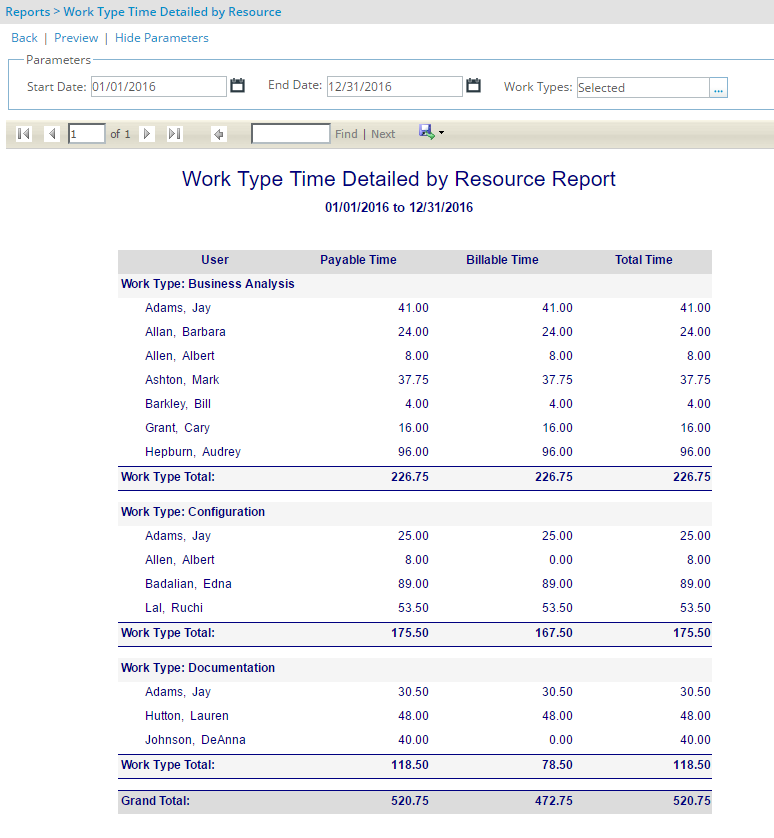Click Documentation billable total 78.50
This screenshot has height=838, width=774.
[557, 765]
